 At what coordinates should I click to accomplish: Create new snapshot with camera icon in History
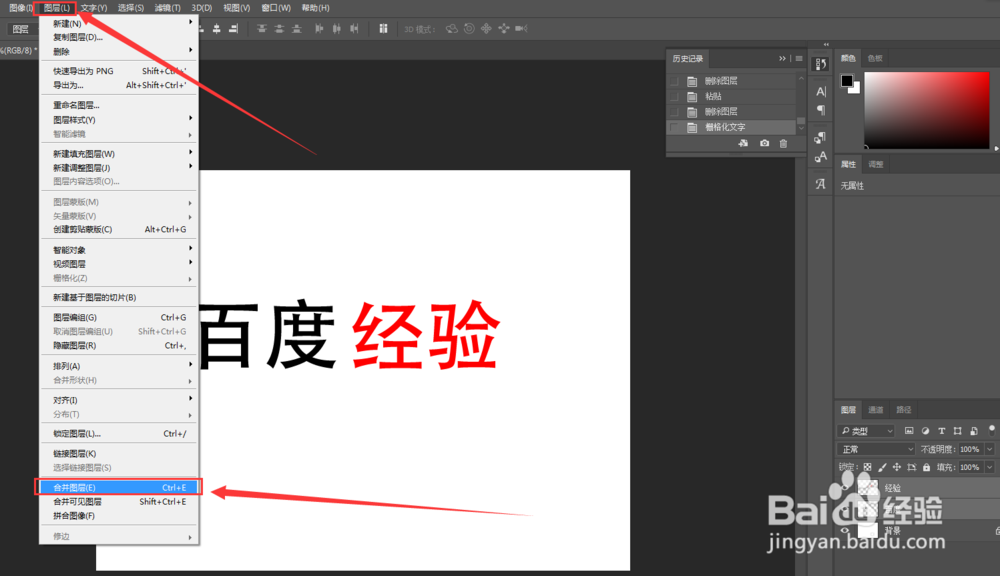765,143
